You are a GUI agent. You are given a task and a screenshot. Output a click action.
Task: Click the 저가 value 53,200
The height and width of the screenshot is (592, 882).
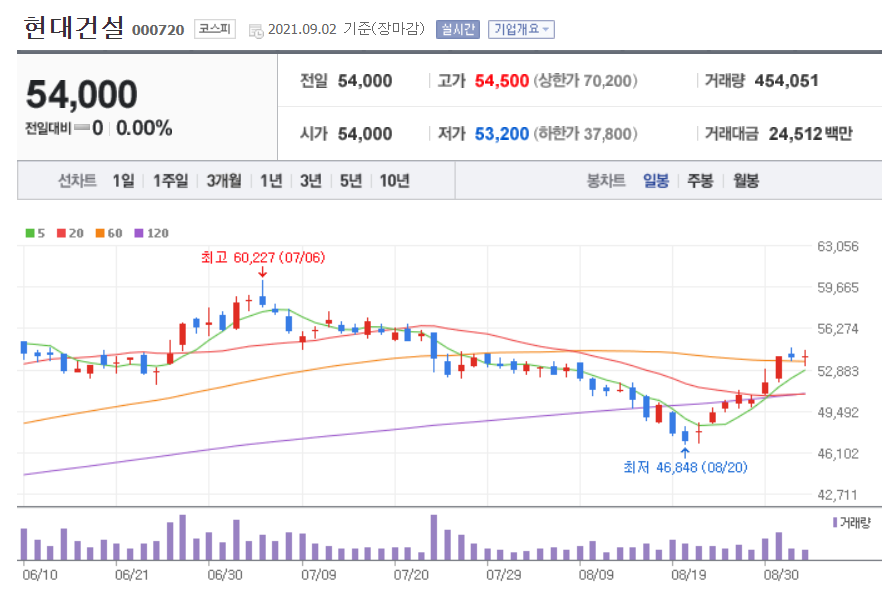(502, 134)
